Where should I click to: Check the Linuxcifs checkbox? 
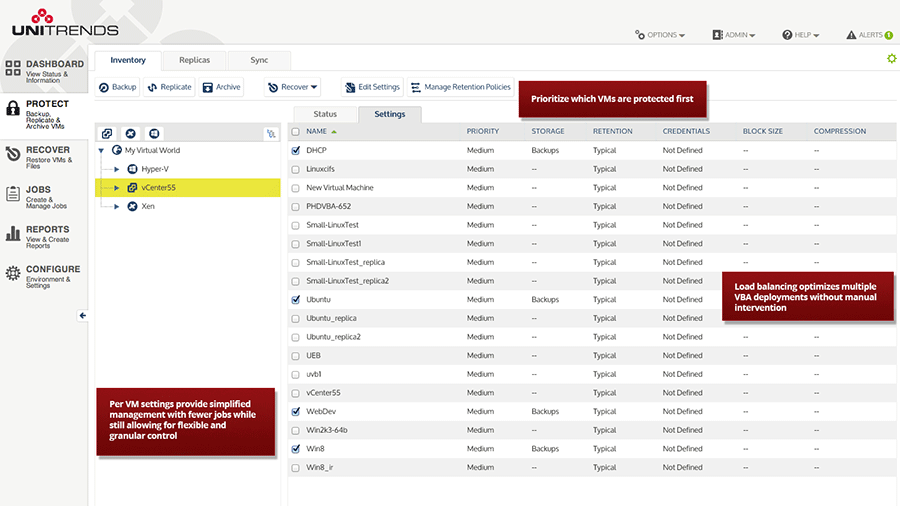point(296,169)
